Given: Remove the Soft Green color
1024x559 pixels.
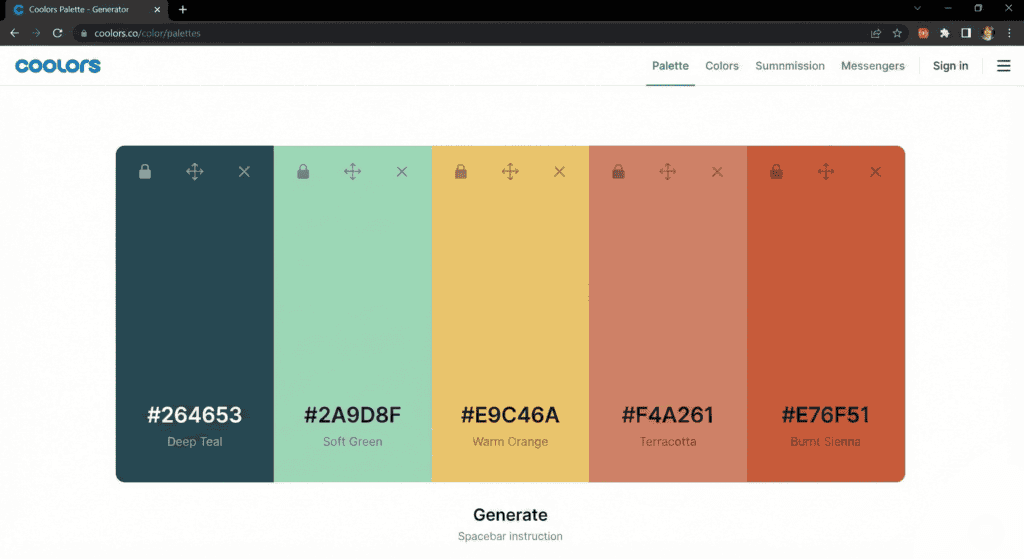Looking at the screenshot, I should 402,172.
